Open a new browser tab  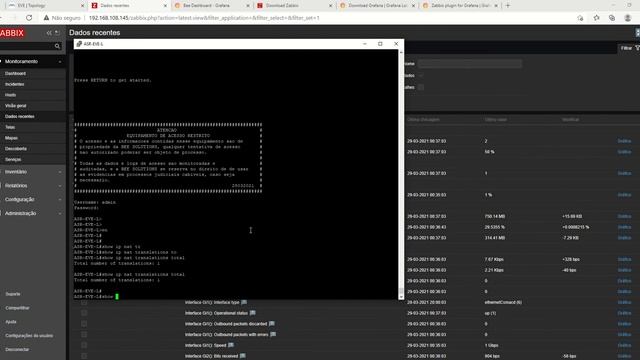(x=508, y=6)
